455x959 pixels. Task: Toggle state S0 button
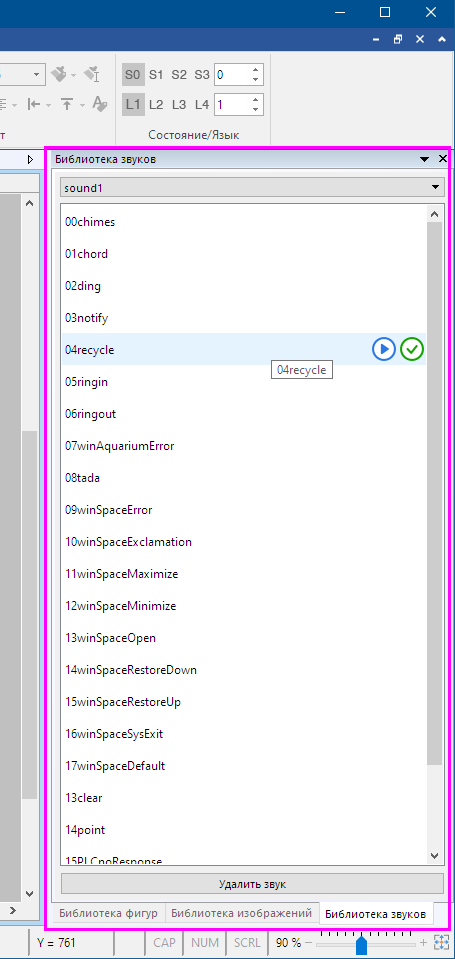tap(133, 75)
